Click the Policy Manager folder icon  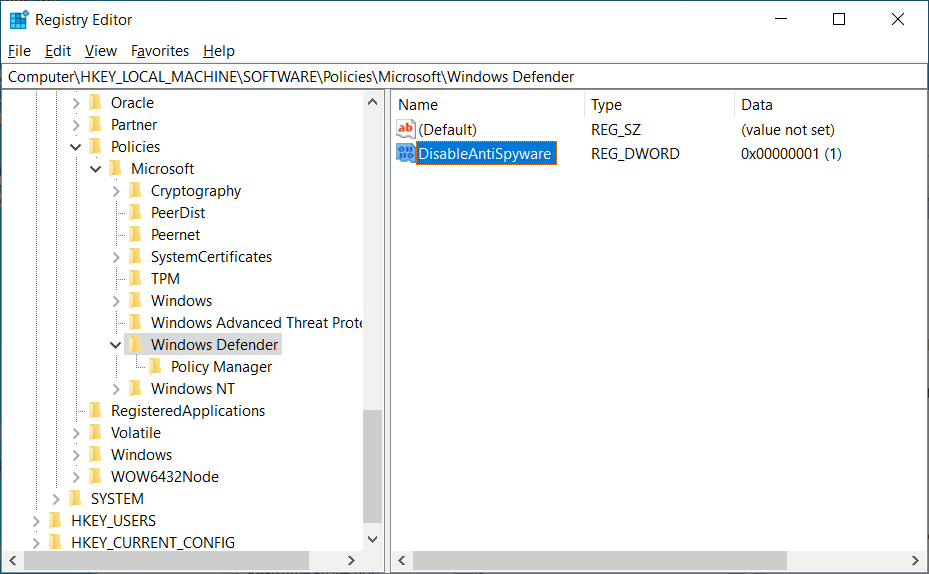click(x=156, y=367)
